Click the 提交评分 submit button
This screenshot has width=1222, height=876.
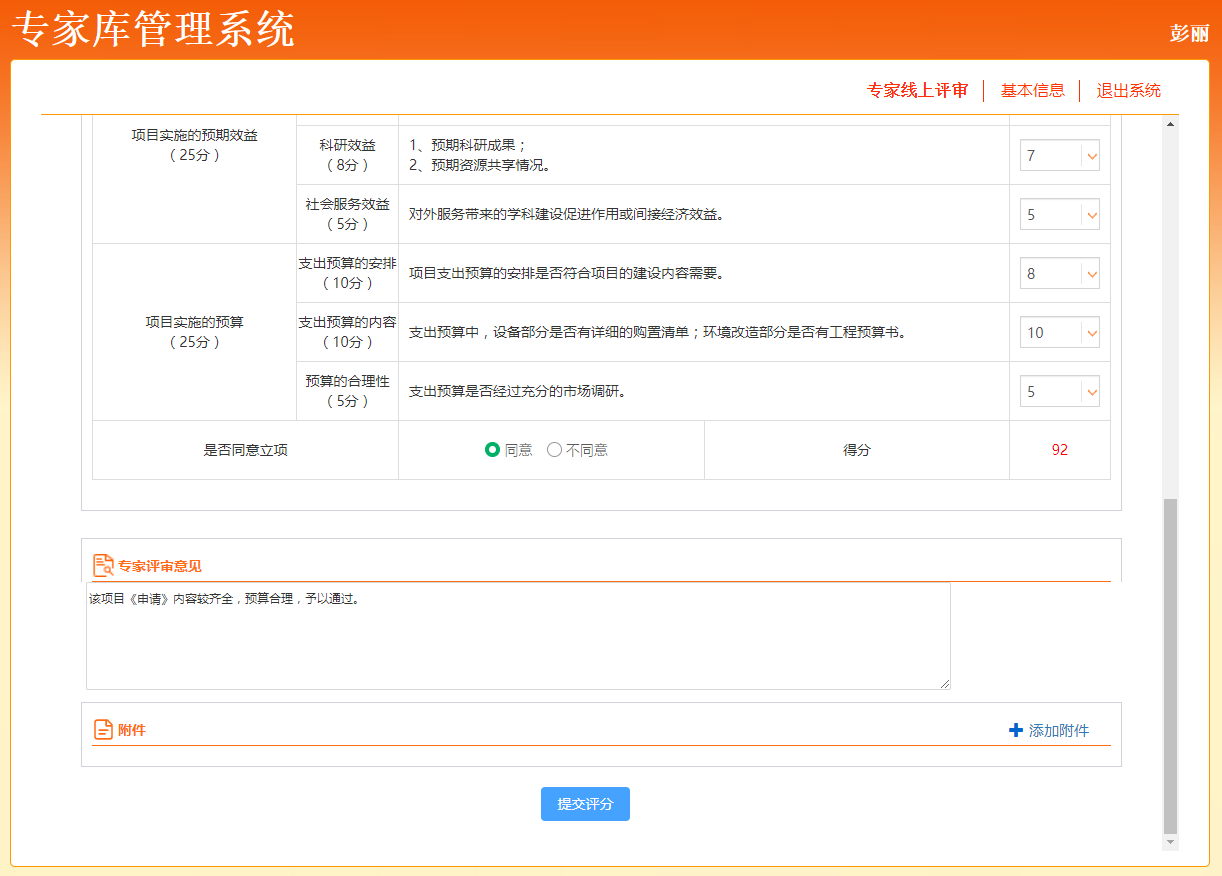(x=585, y=804)
